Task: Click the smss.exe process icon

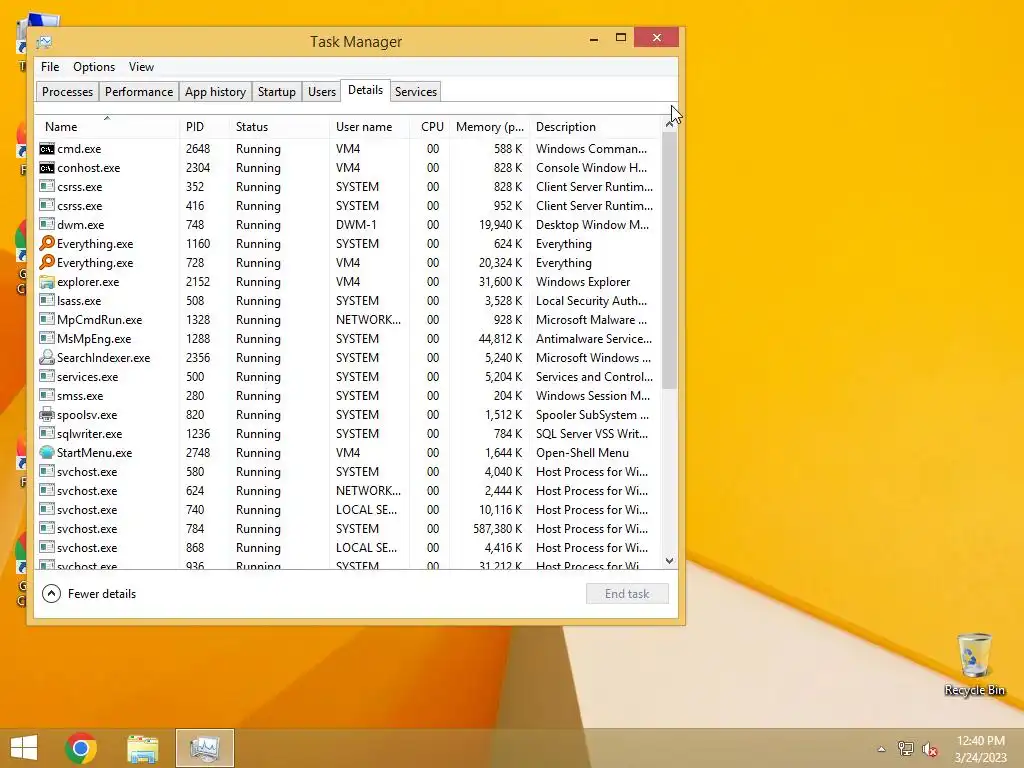Action: (x=46, y=396)
